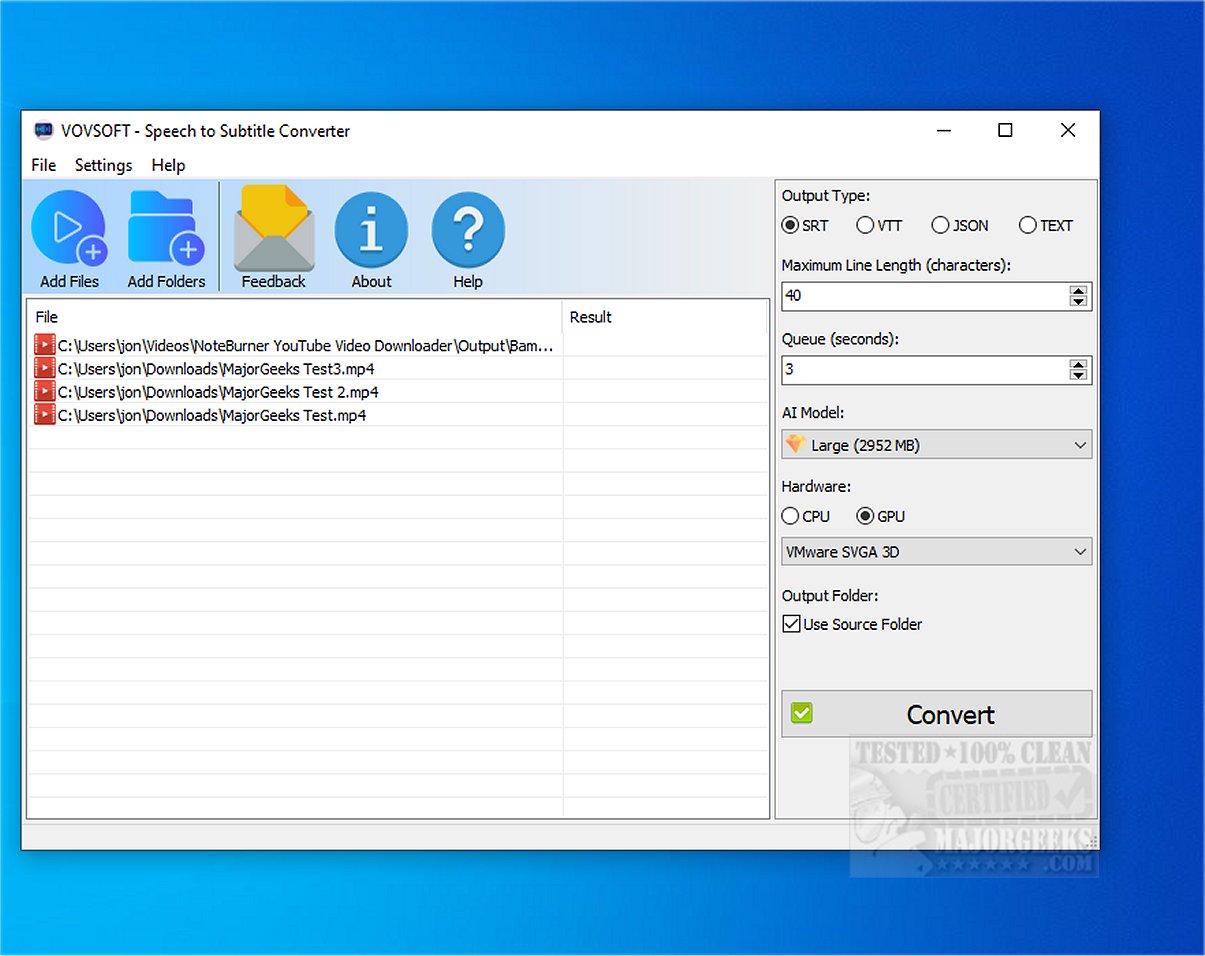Click the VOVSOFT app icon in title bar
This screenshot has height=956, width=1205.
pyautogui.click(x=43, y=131)
